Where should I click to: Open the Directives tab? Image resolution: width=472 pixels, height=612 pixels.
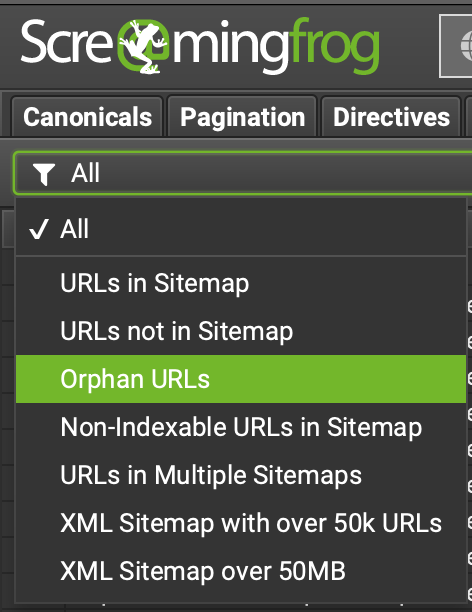click(x=391, y=117)
